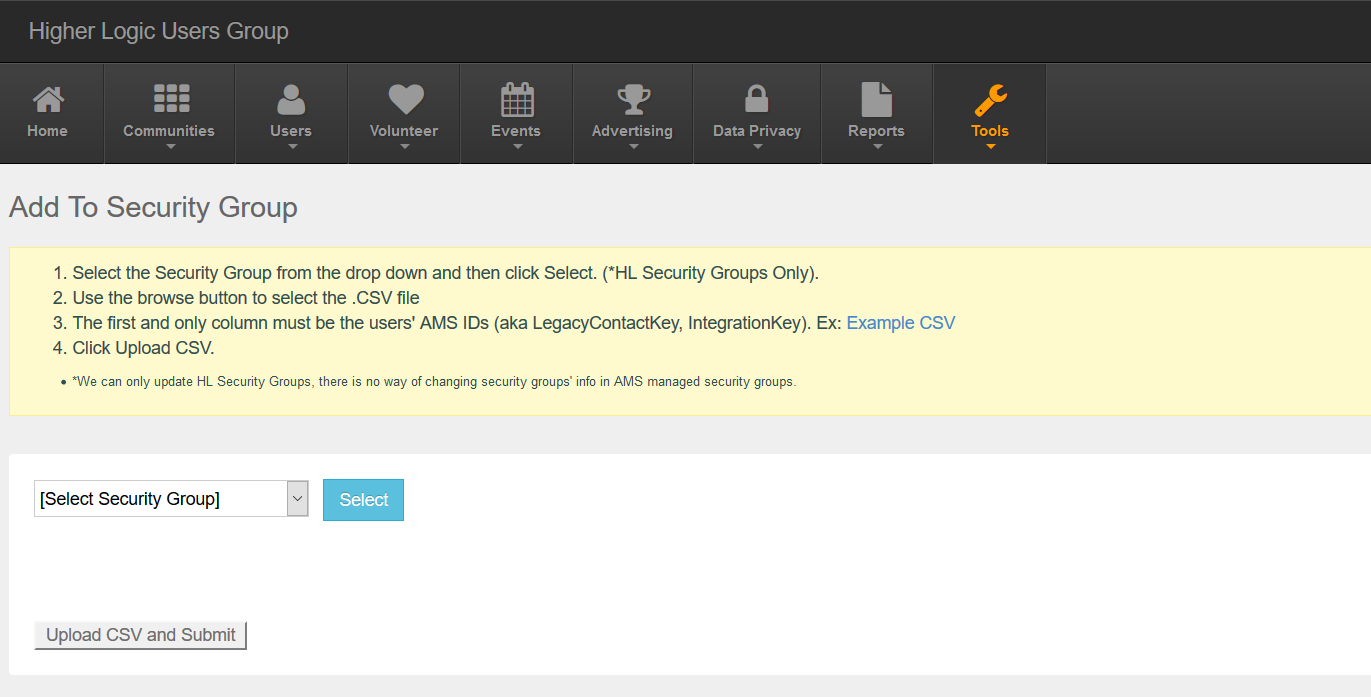Open the Tools menu label

pos(990,131)
